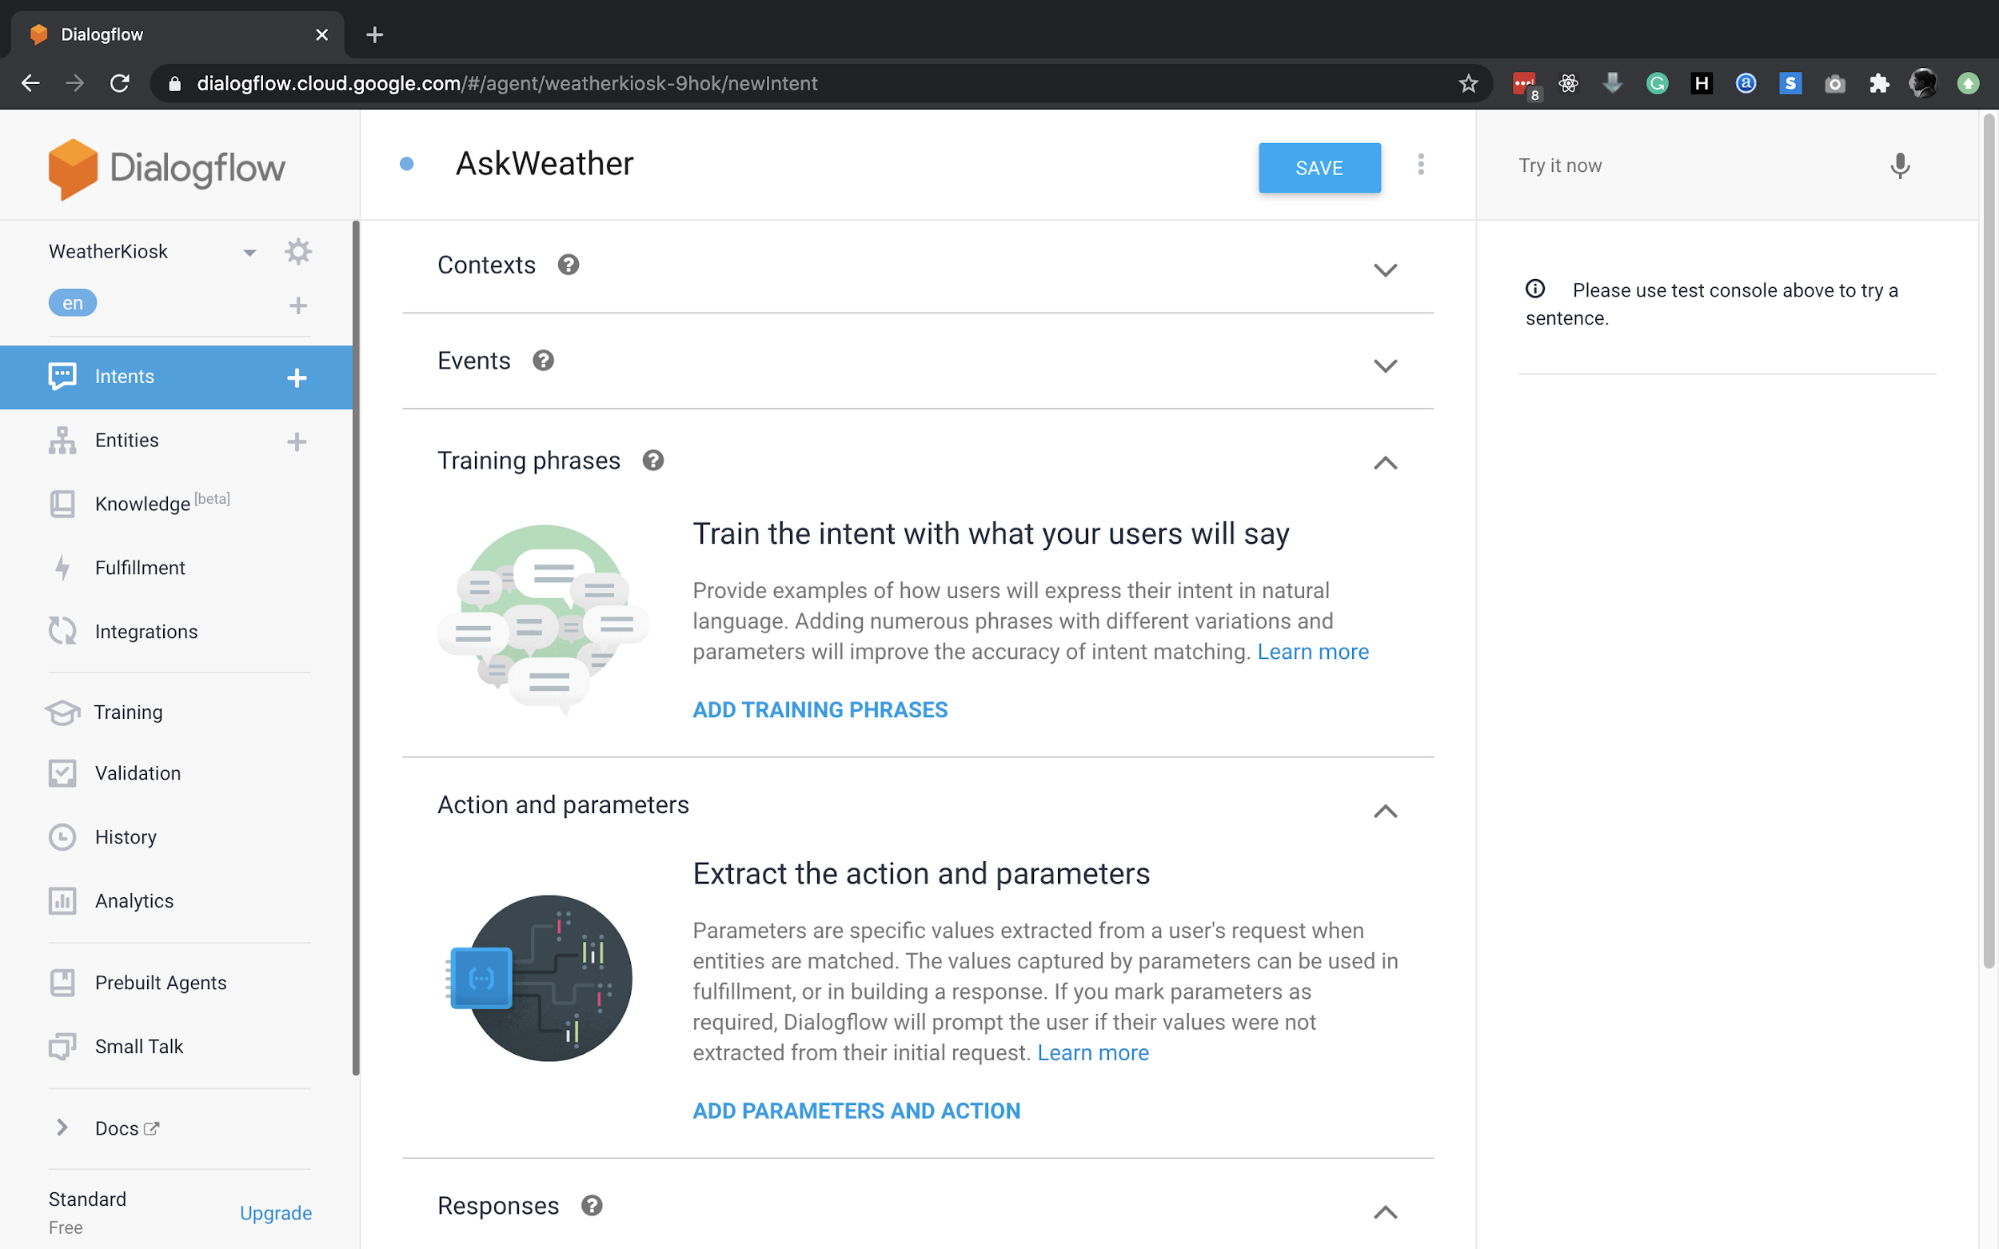The height and width of the screenshot is (1249, 1999).
Task: Click Contexts help question mark icon
Action: tap(568, 265)
